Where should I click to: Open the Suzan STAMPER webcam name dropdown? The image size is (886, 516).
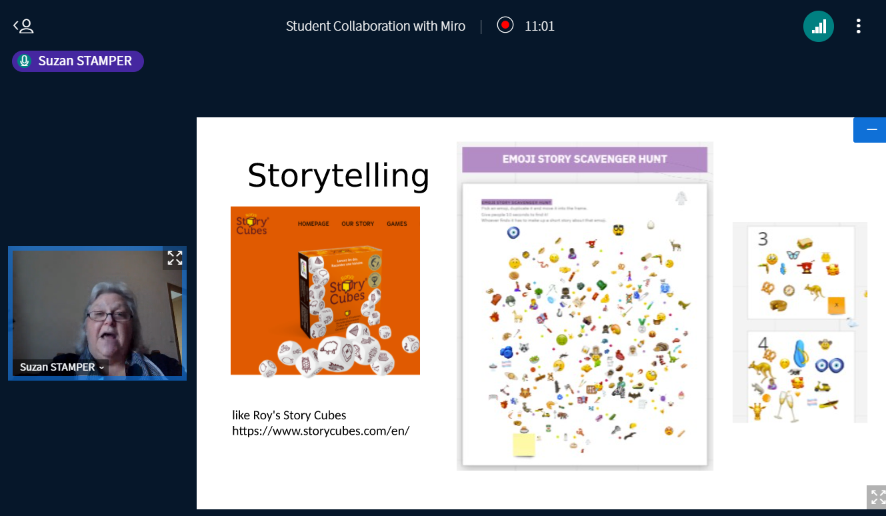[x=62, y=367]
